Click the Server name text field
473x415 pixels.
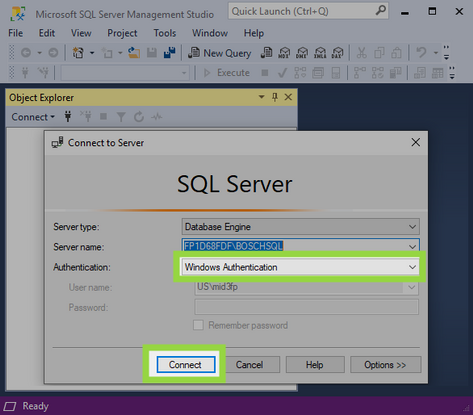[294, 246]
